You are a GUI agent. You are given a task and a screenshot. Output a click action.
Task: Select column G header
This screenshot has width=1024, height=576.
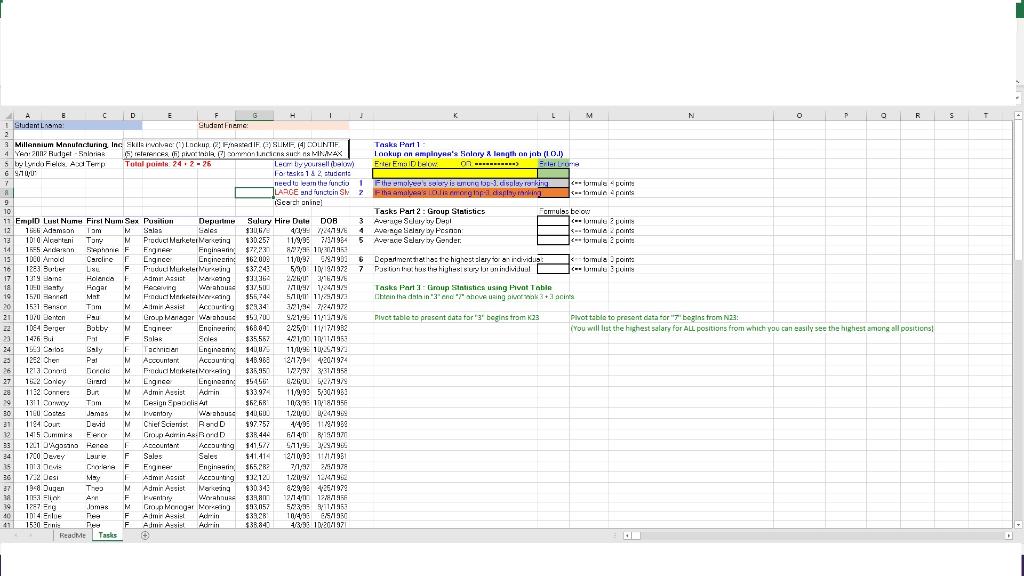256,115
